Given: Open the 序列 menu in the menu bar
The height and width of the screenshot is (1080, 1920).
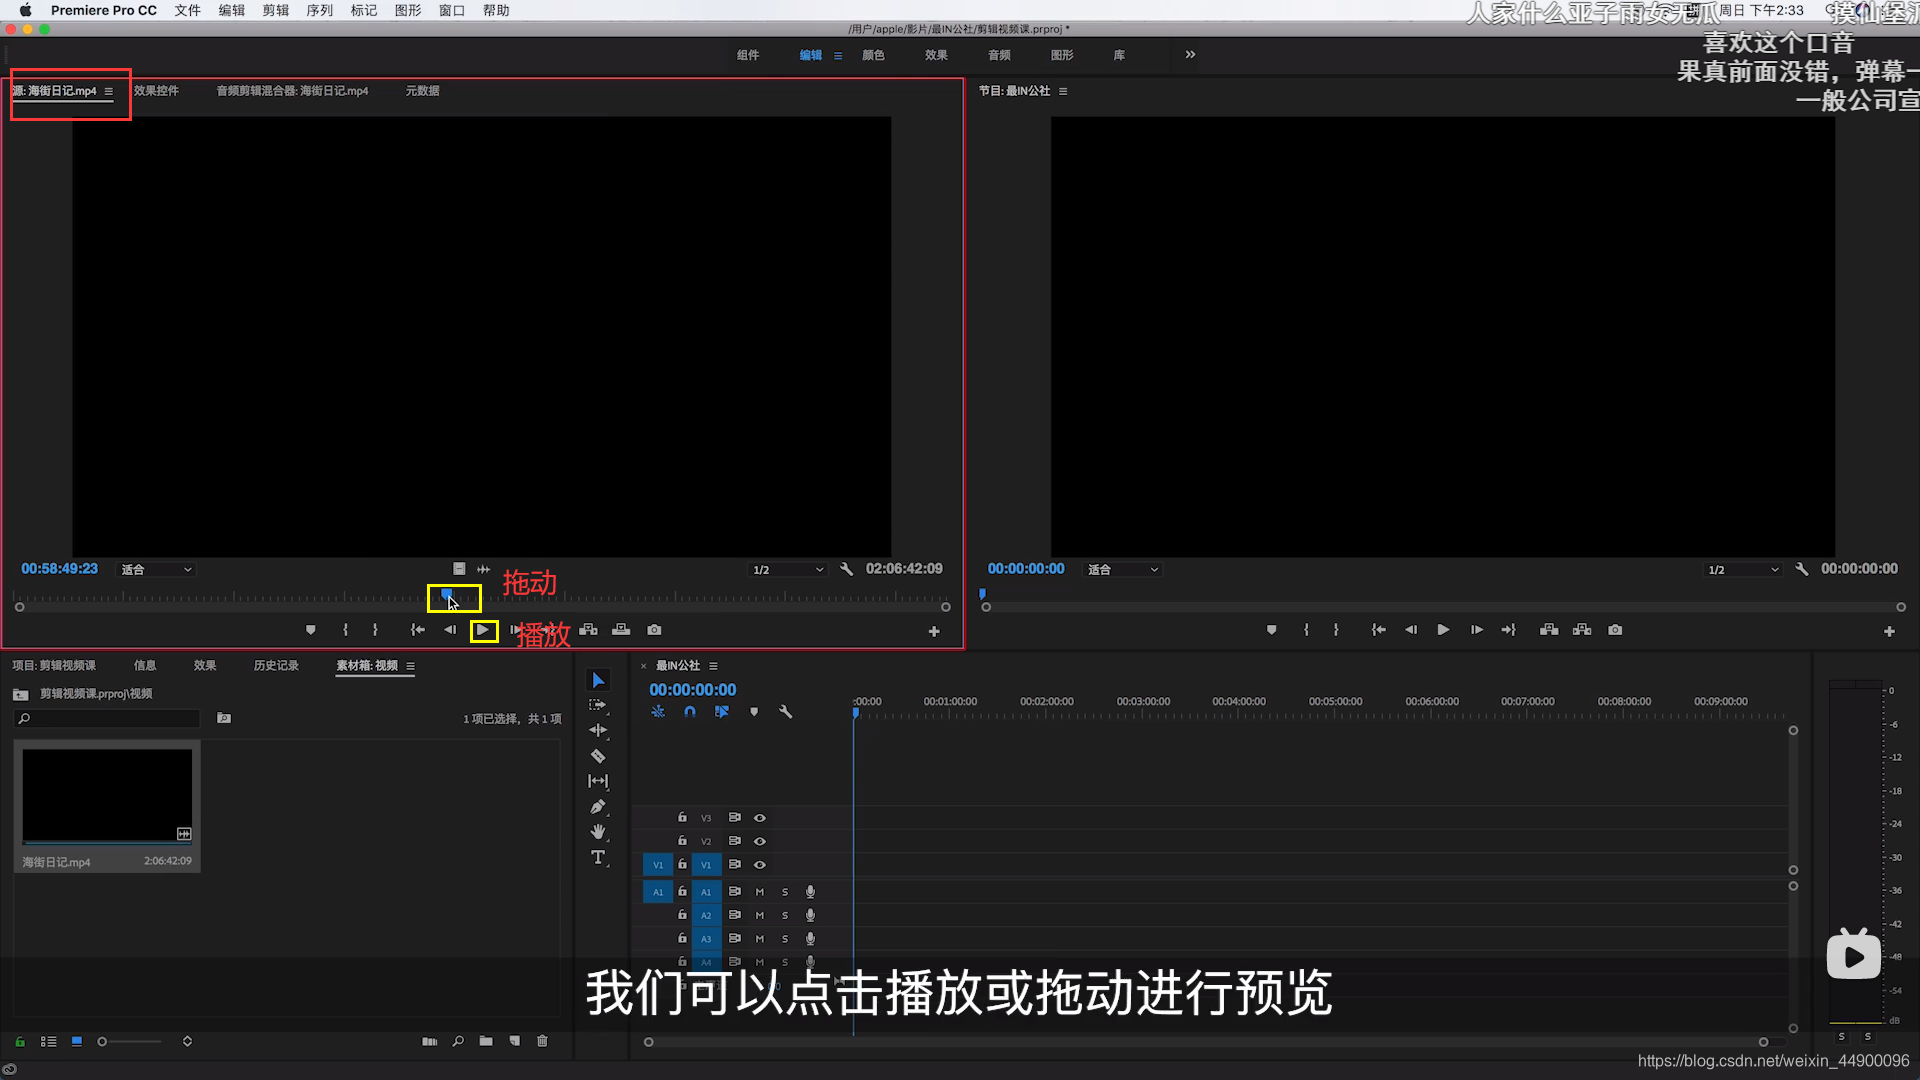Looking at the screenshot, I should point(319,10).
